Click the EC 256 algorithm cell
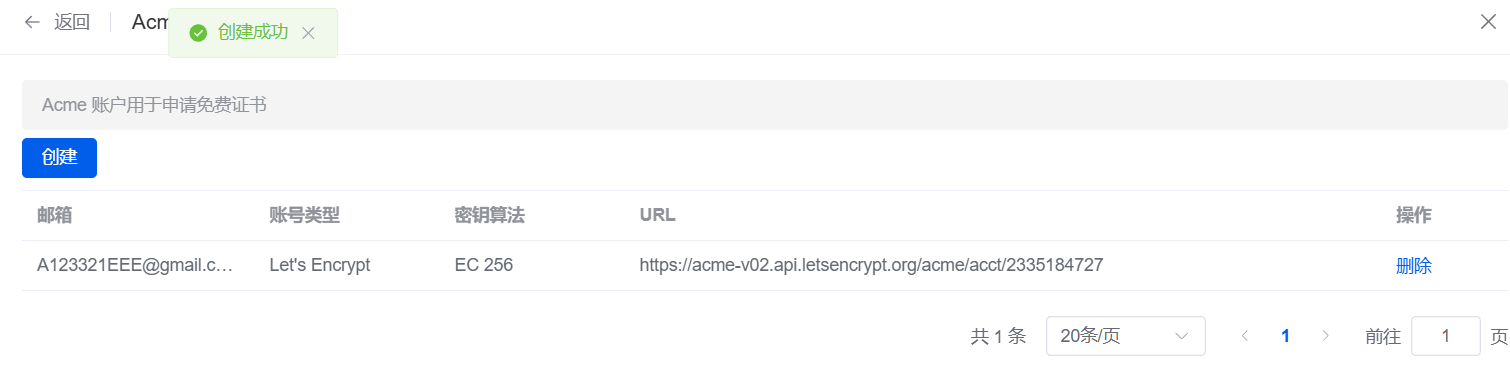The height and width of the screenshot is (366, 1510). [x=484, y=265]
